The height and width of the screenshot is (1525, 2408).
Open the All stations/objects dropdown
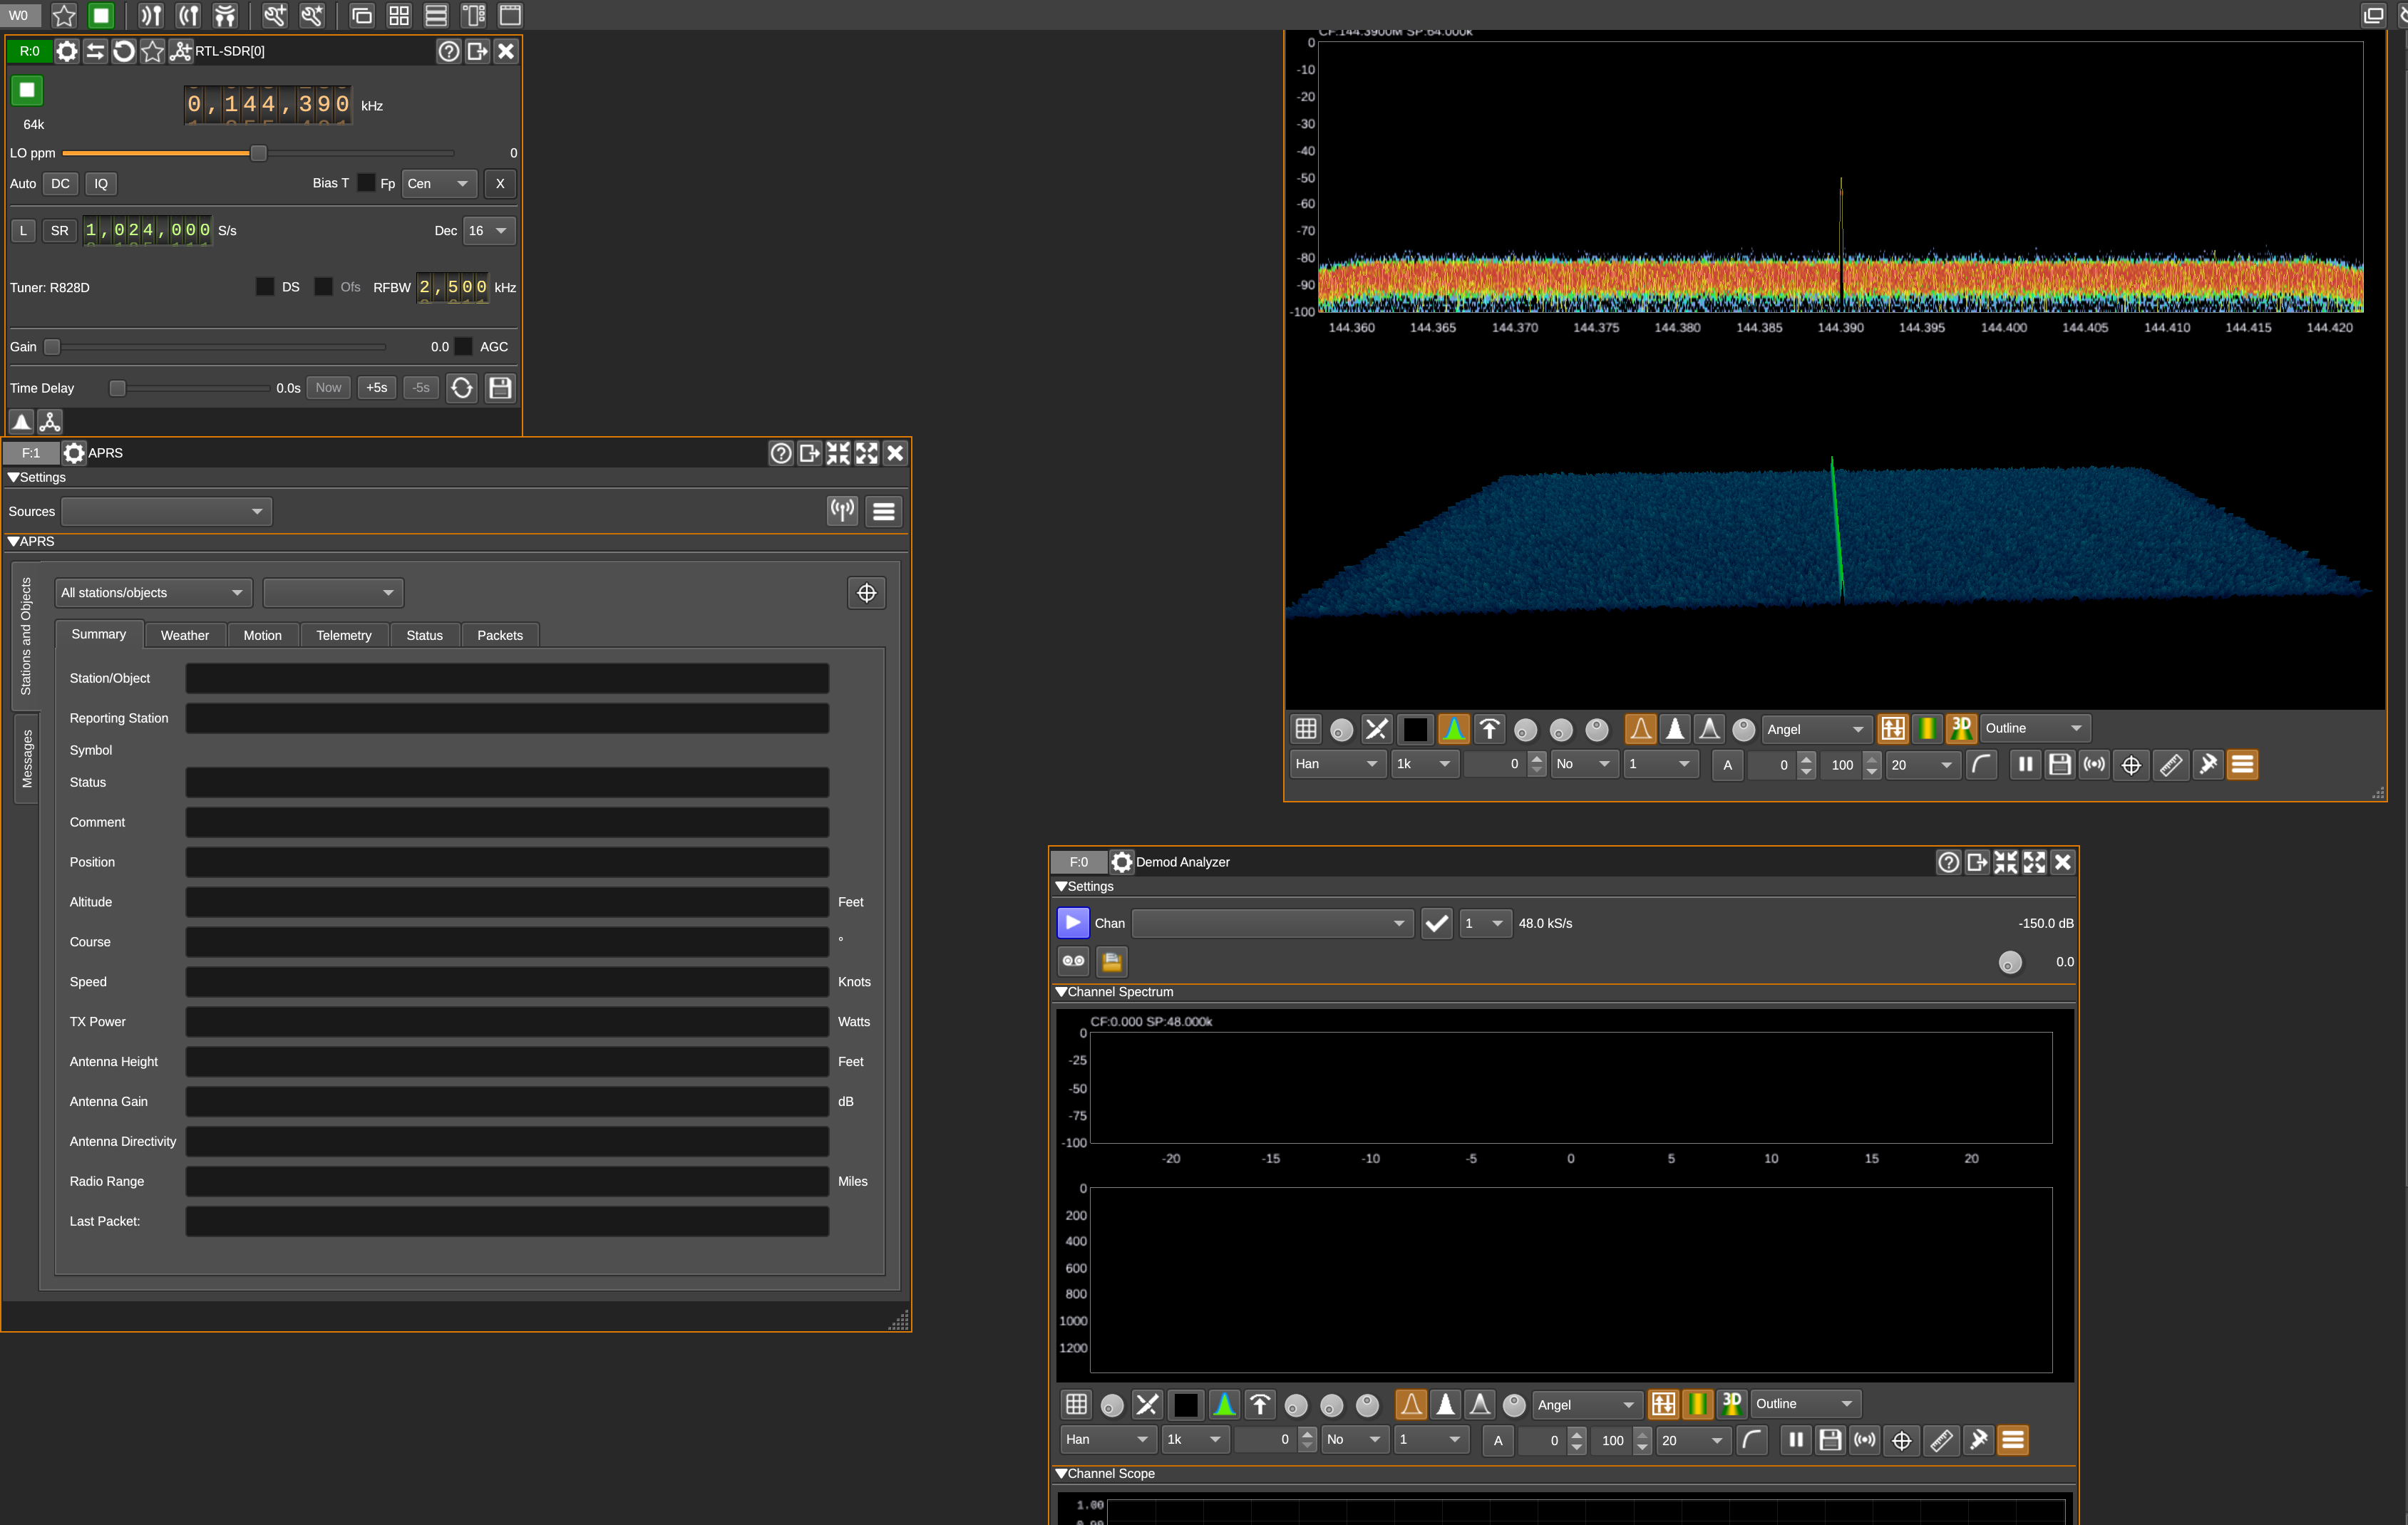pyautogui.click(x=152, y=593)
